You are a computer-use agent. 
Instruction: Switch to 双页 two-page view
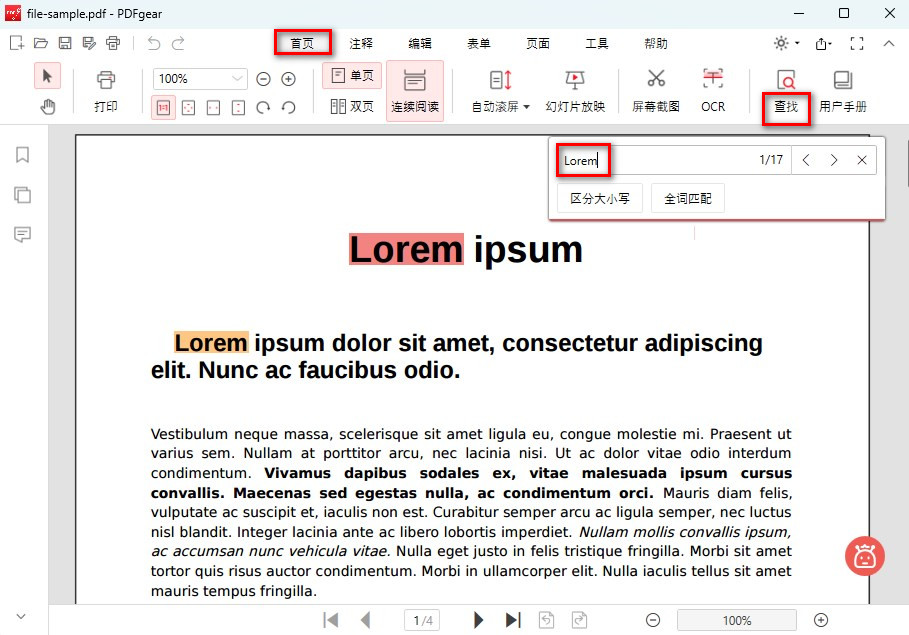tap(352, 104)
